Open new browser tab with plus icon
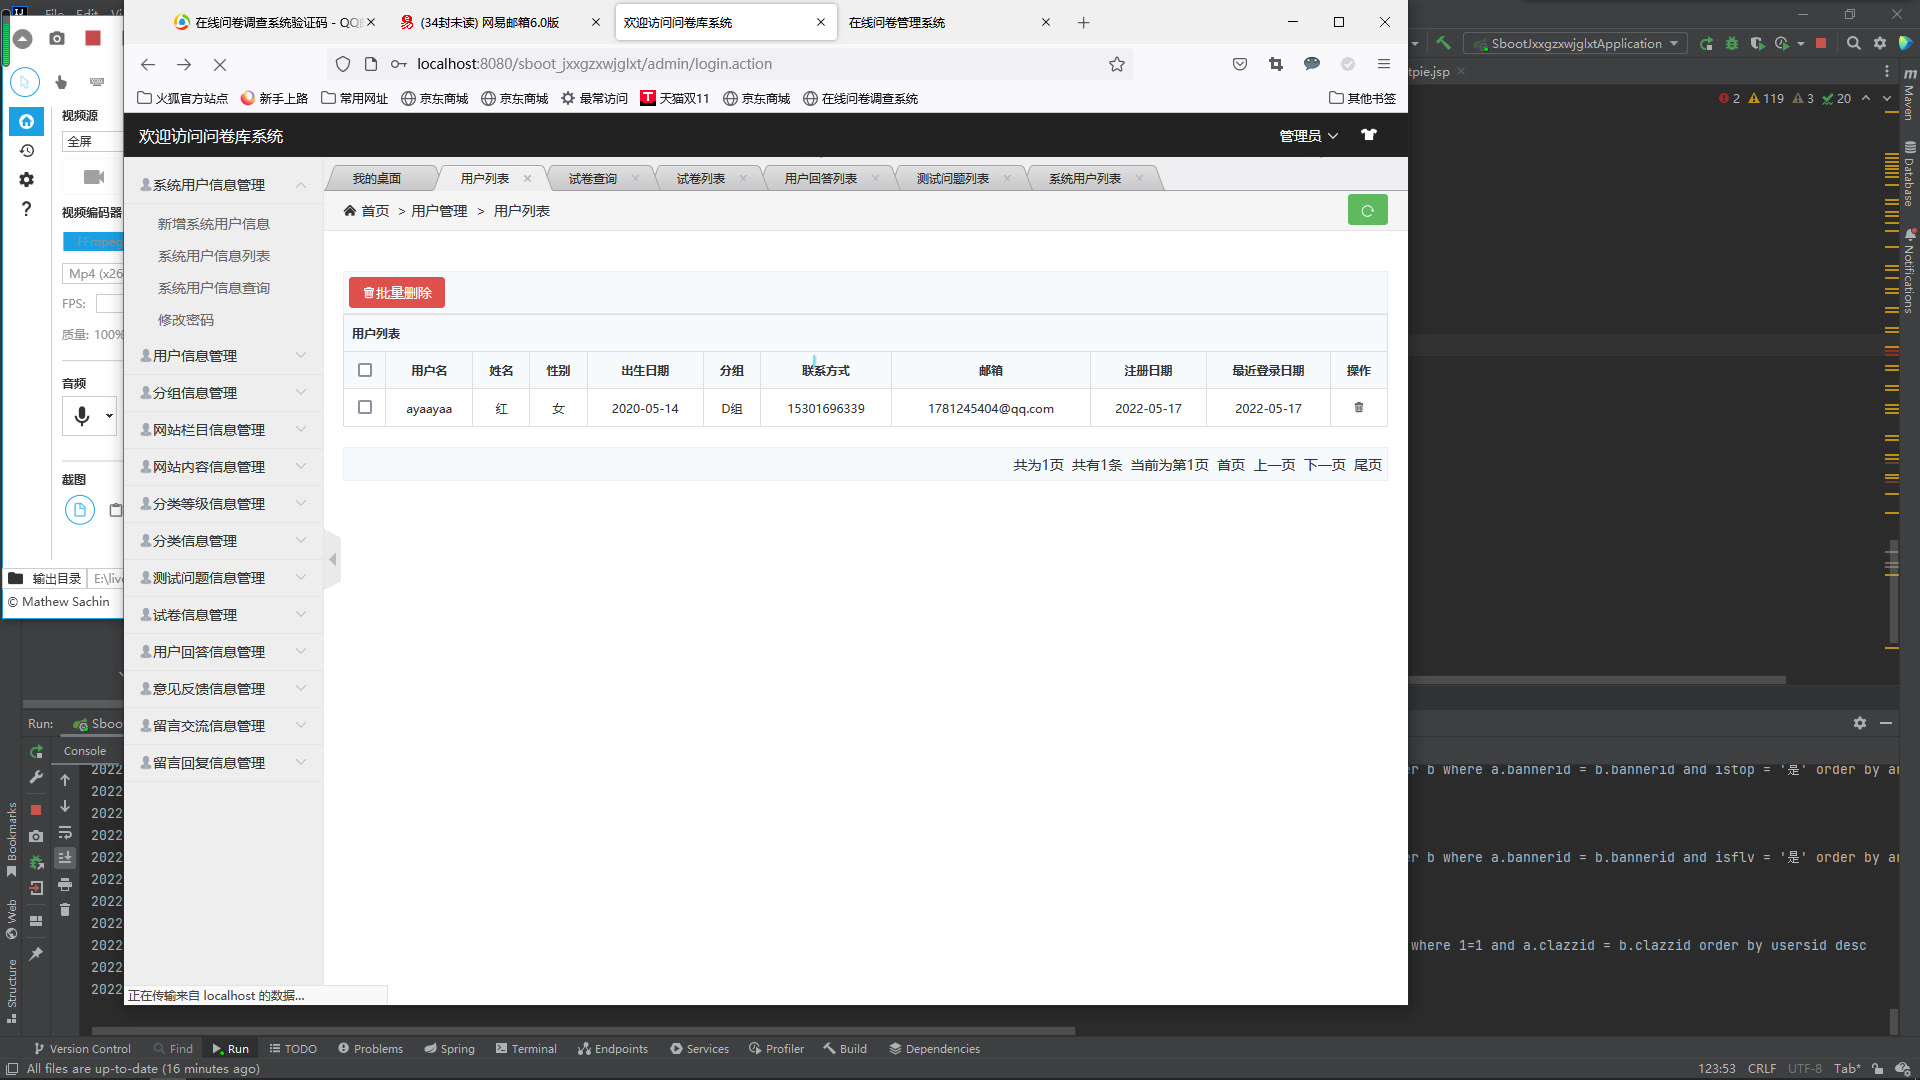 [1083, 22]
